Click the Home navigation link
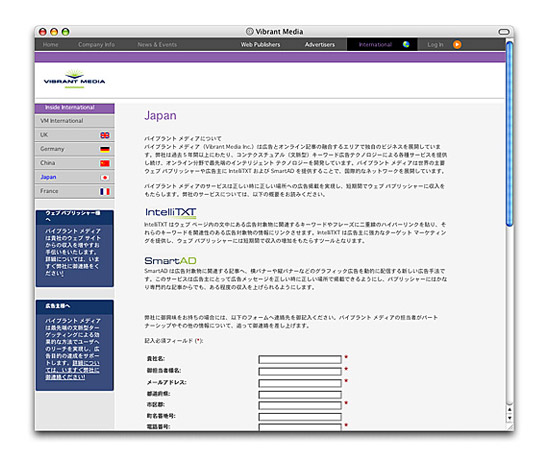Screen dimensions: 550x460 click(x=51, y=45)
